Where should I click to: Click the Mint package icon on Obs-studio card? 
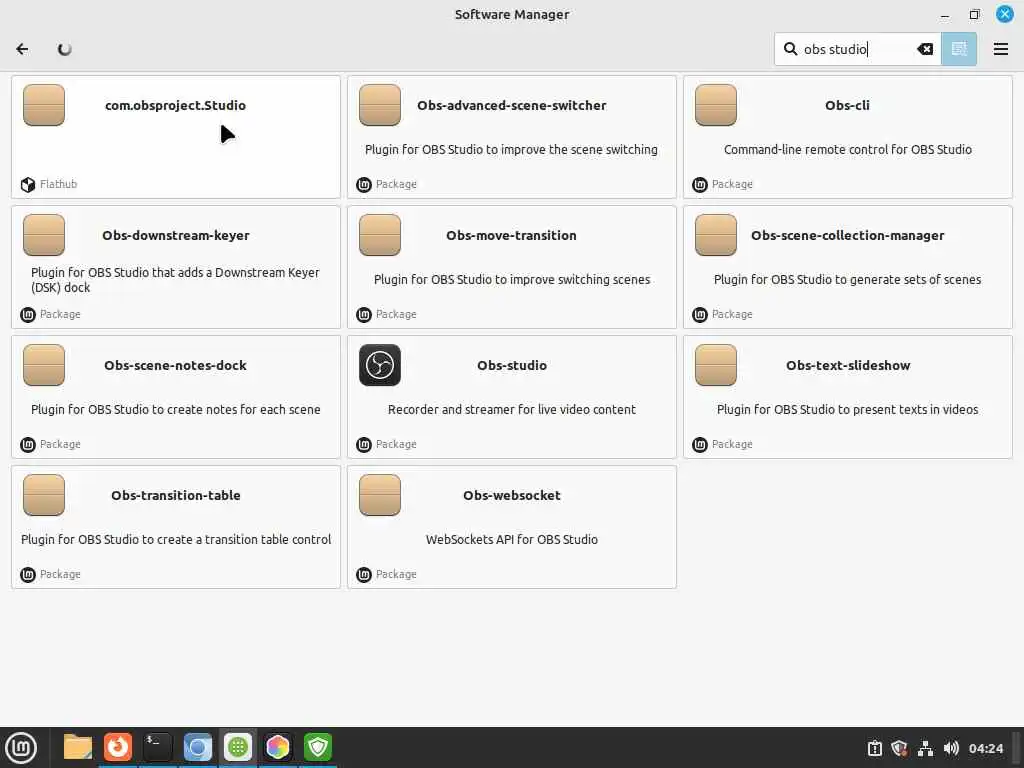364,445
